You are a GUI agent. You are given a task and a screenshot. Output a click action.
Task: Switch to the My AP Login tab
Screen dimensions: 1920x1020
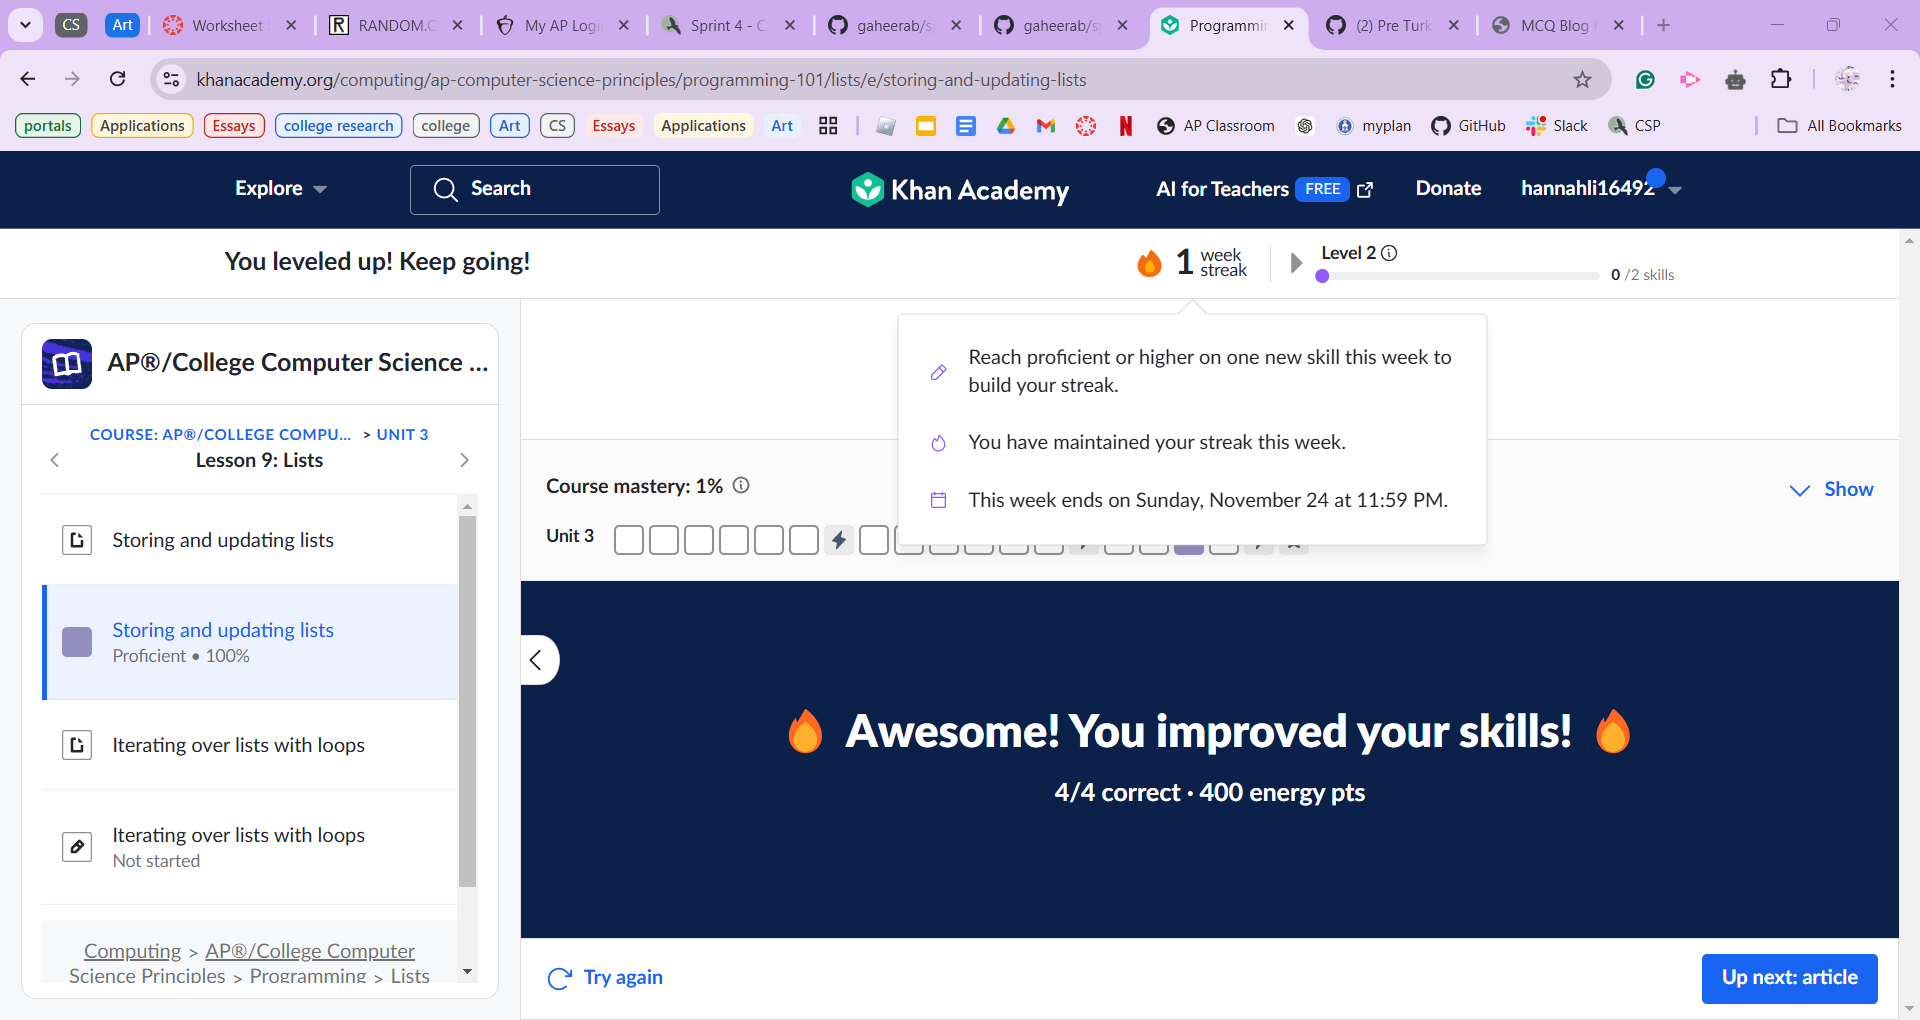[x=563, y=25]
